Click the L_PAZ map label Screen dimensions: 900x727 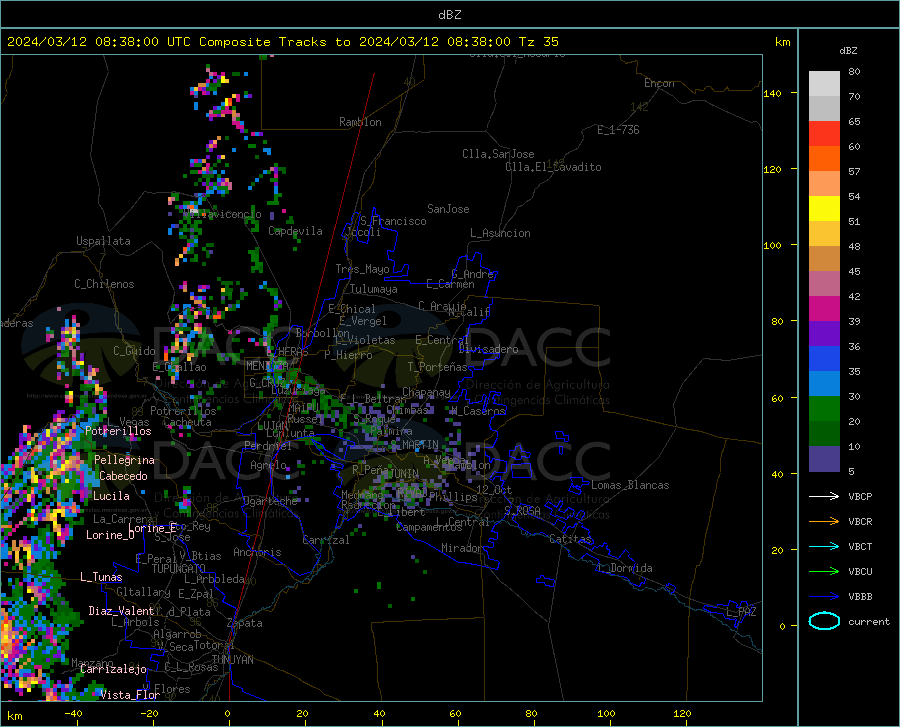click(x=741, y=612)
